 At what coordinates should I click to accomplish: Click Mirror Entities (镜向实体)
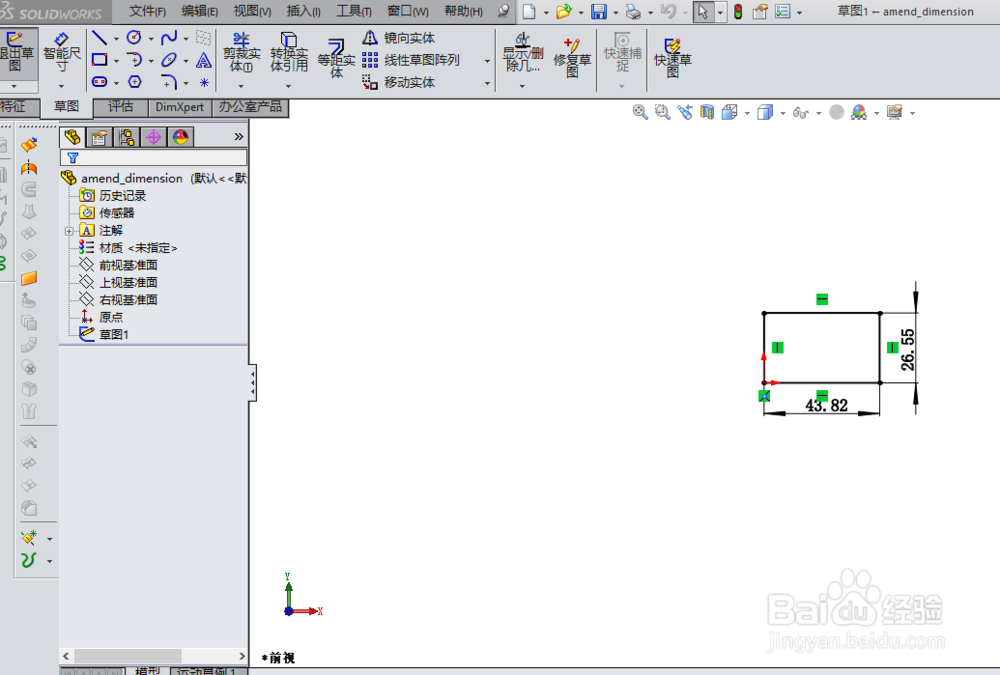coord(399,38)
